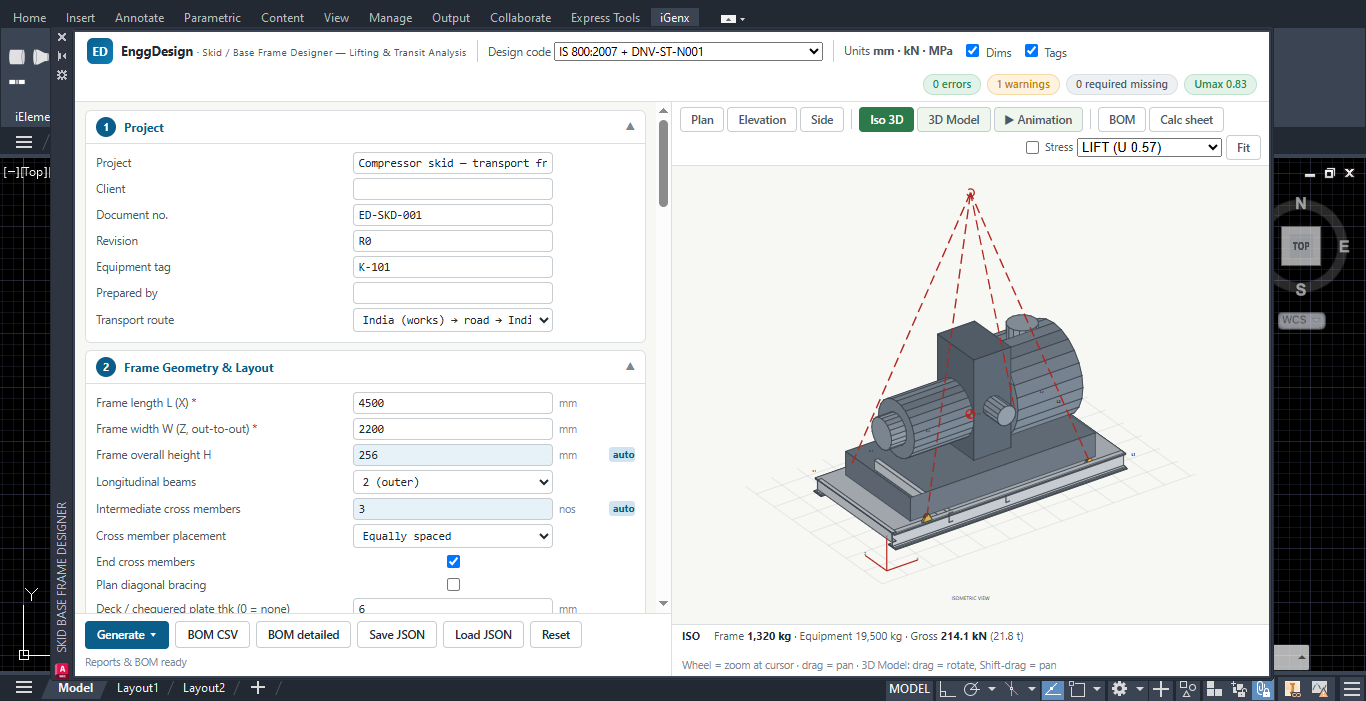Click ViewCube north N compass letter
The image size is (1366, 701).
[x=1301, y=204]
